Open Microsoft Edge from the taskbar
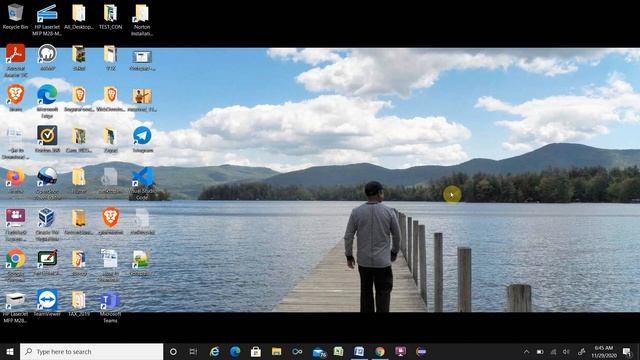 [235, 352]
